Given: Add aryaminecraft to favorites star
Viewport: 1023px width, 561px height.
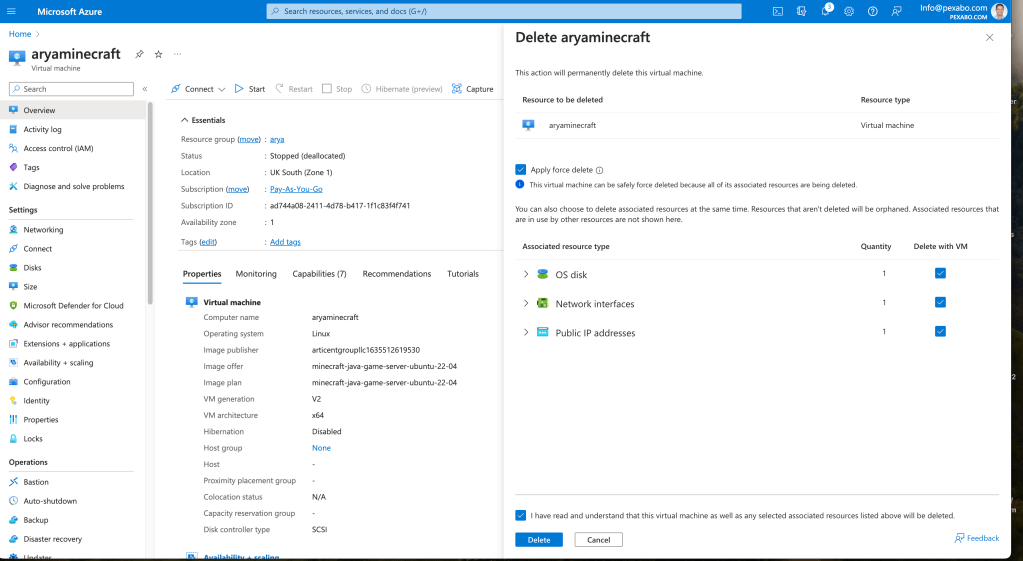Looking at the screenshot, I should point(158,54).
